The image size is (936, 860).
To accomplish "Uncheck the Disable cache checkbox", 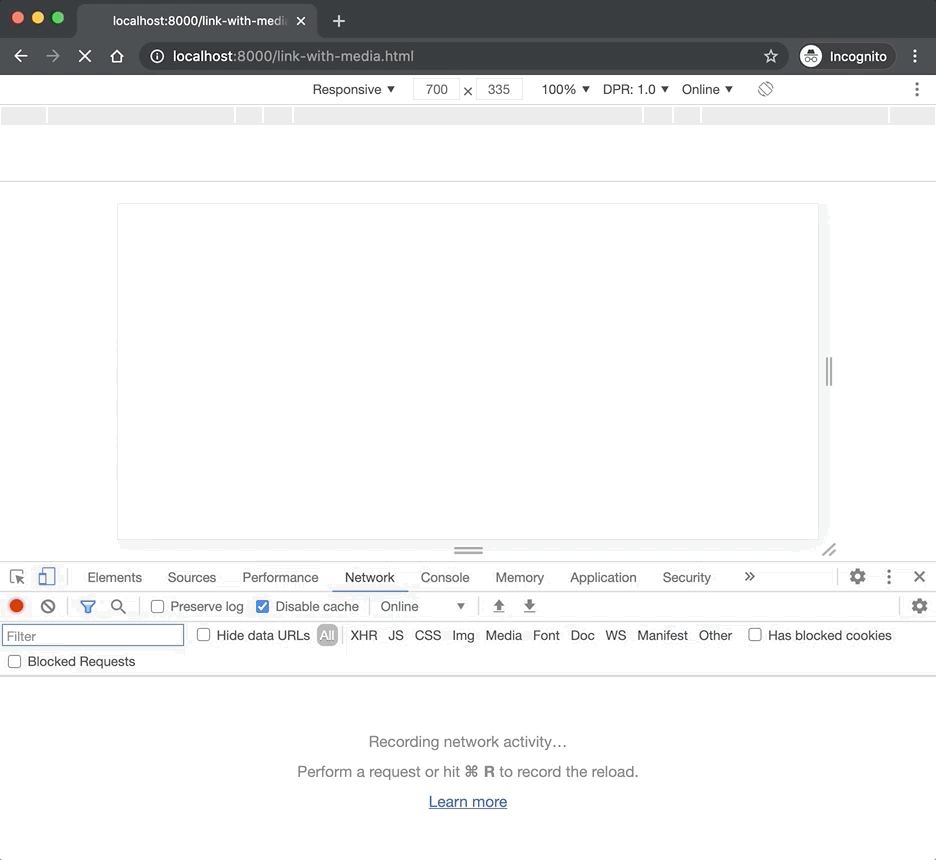I will pos(262,606).
